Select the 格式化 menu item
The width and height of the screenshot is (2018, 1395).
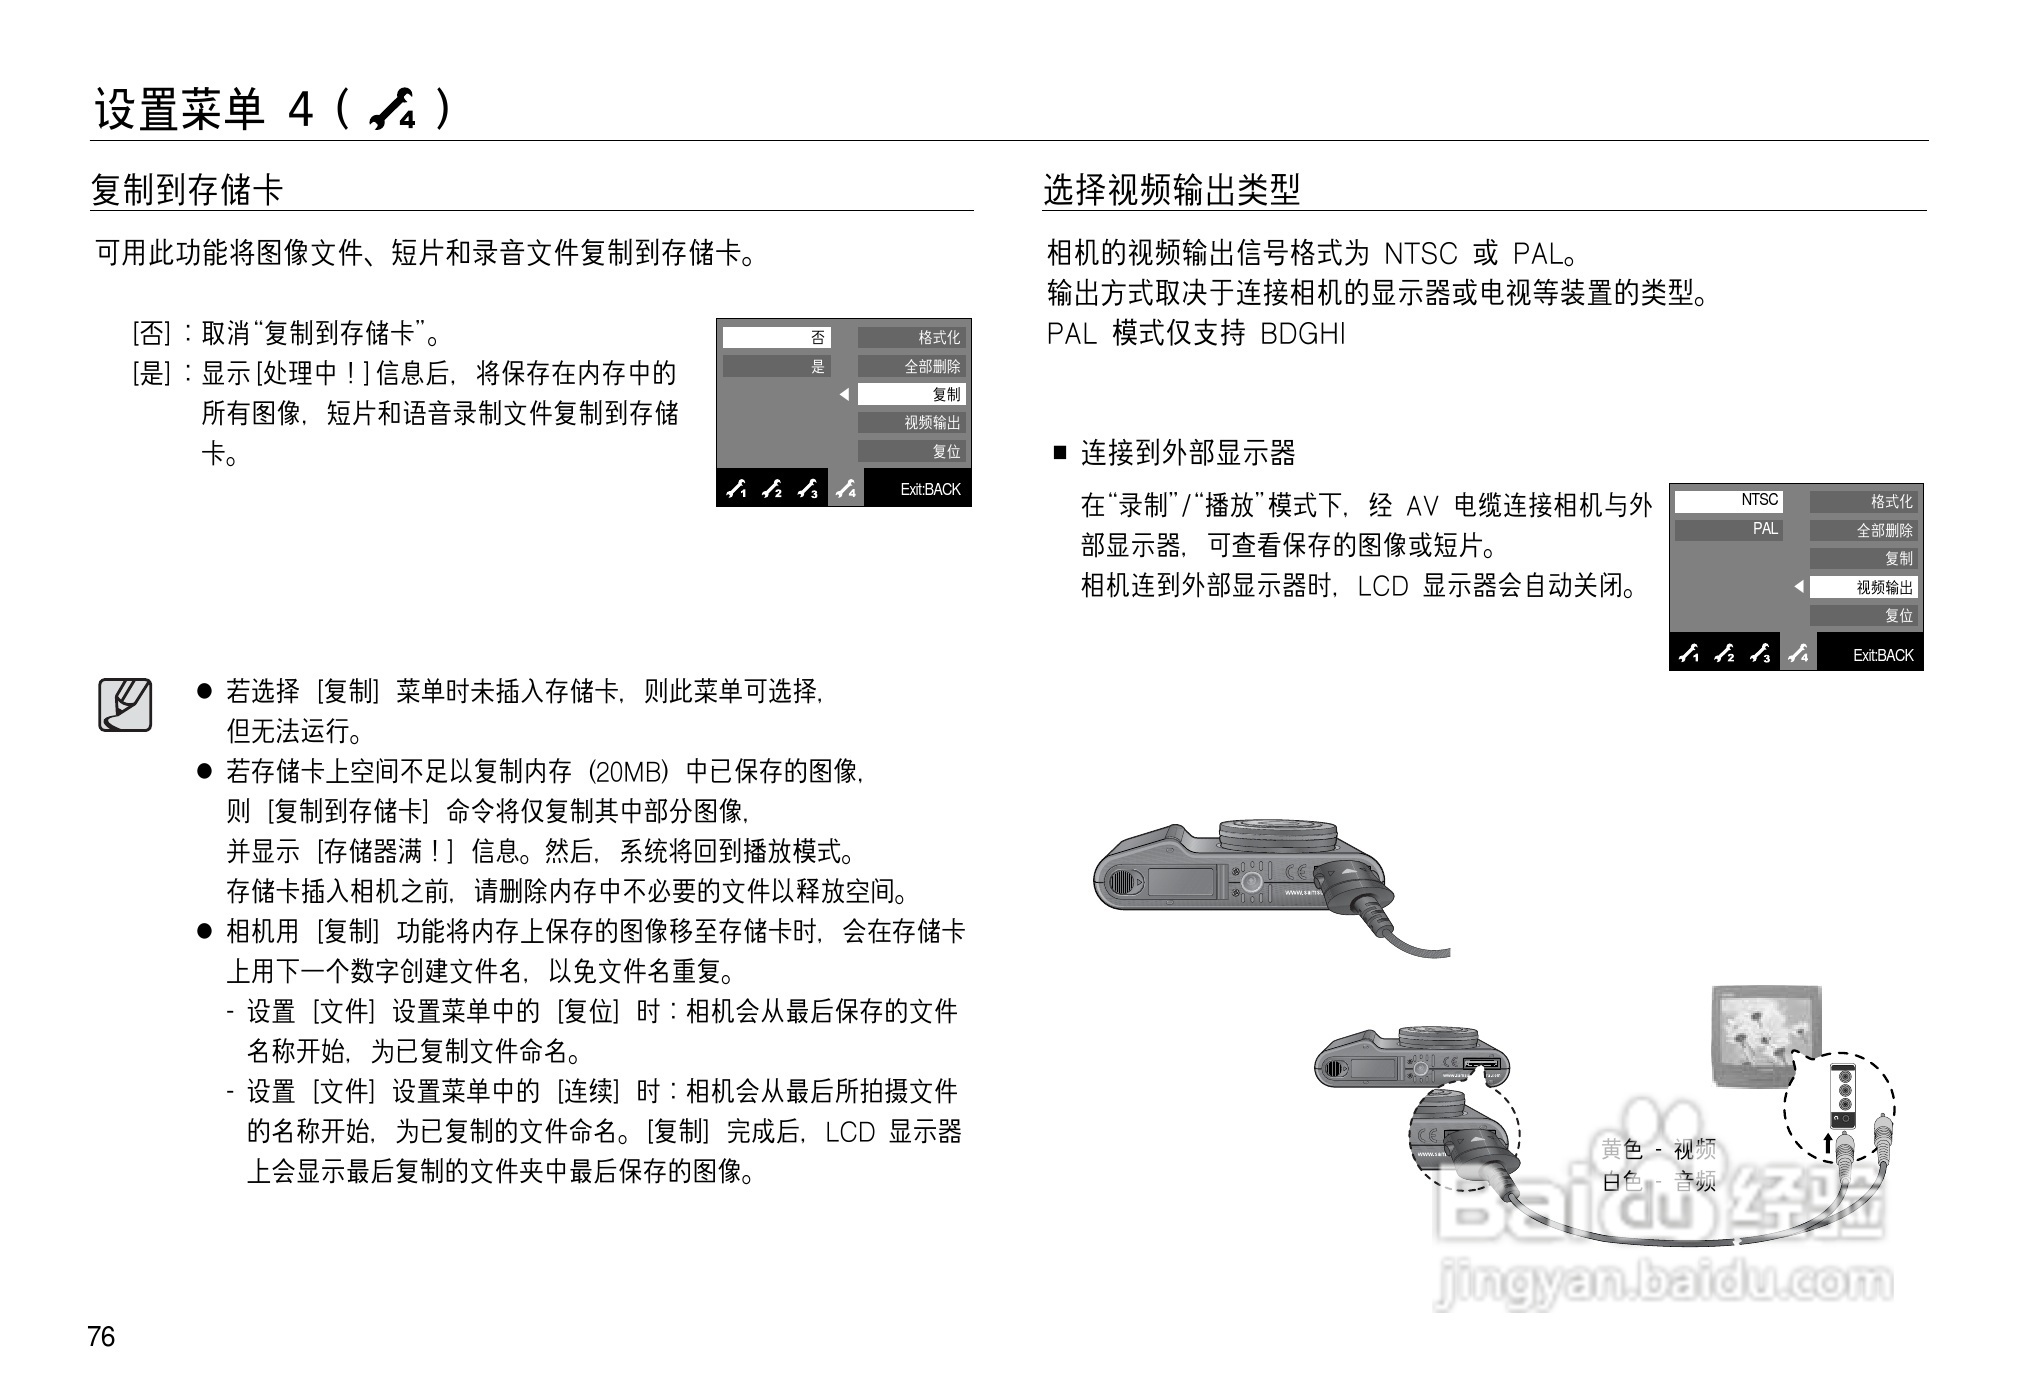(938, 337)
